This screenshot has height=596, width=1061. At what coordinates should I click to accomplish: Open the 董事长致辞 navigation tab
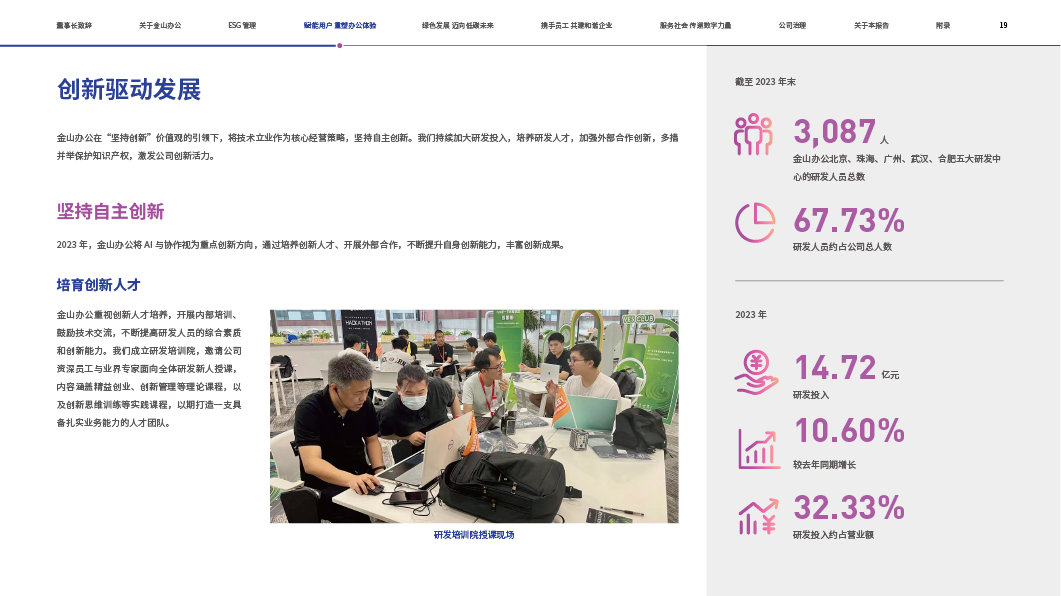pos(74,25)
